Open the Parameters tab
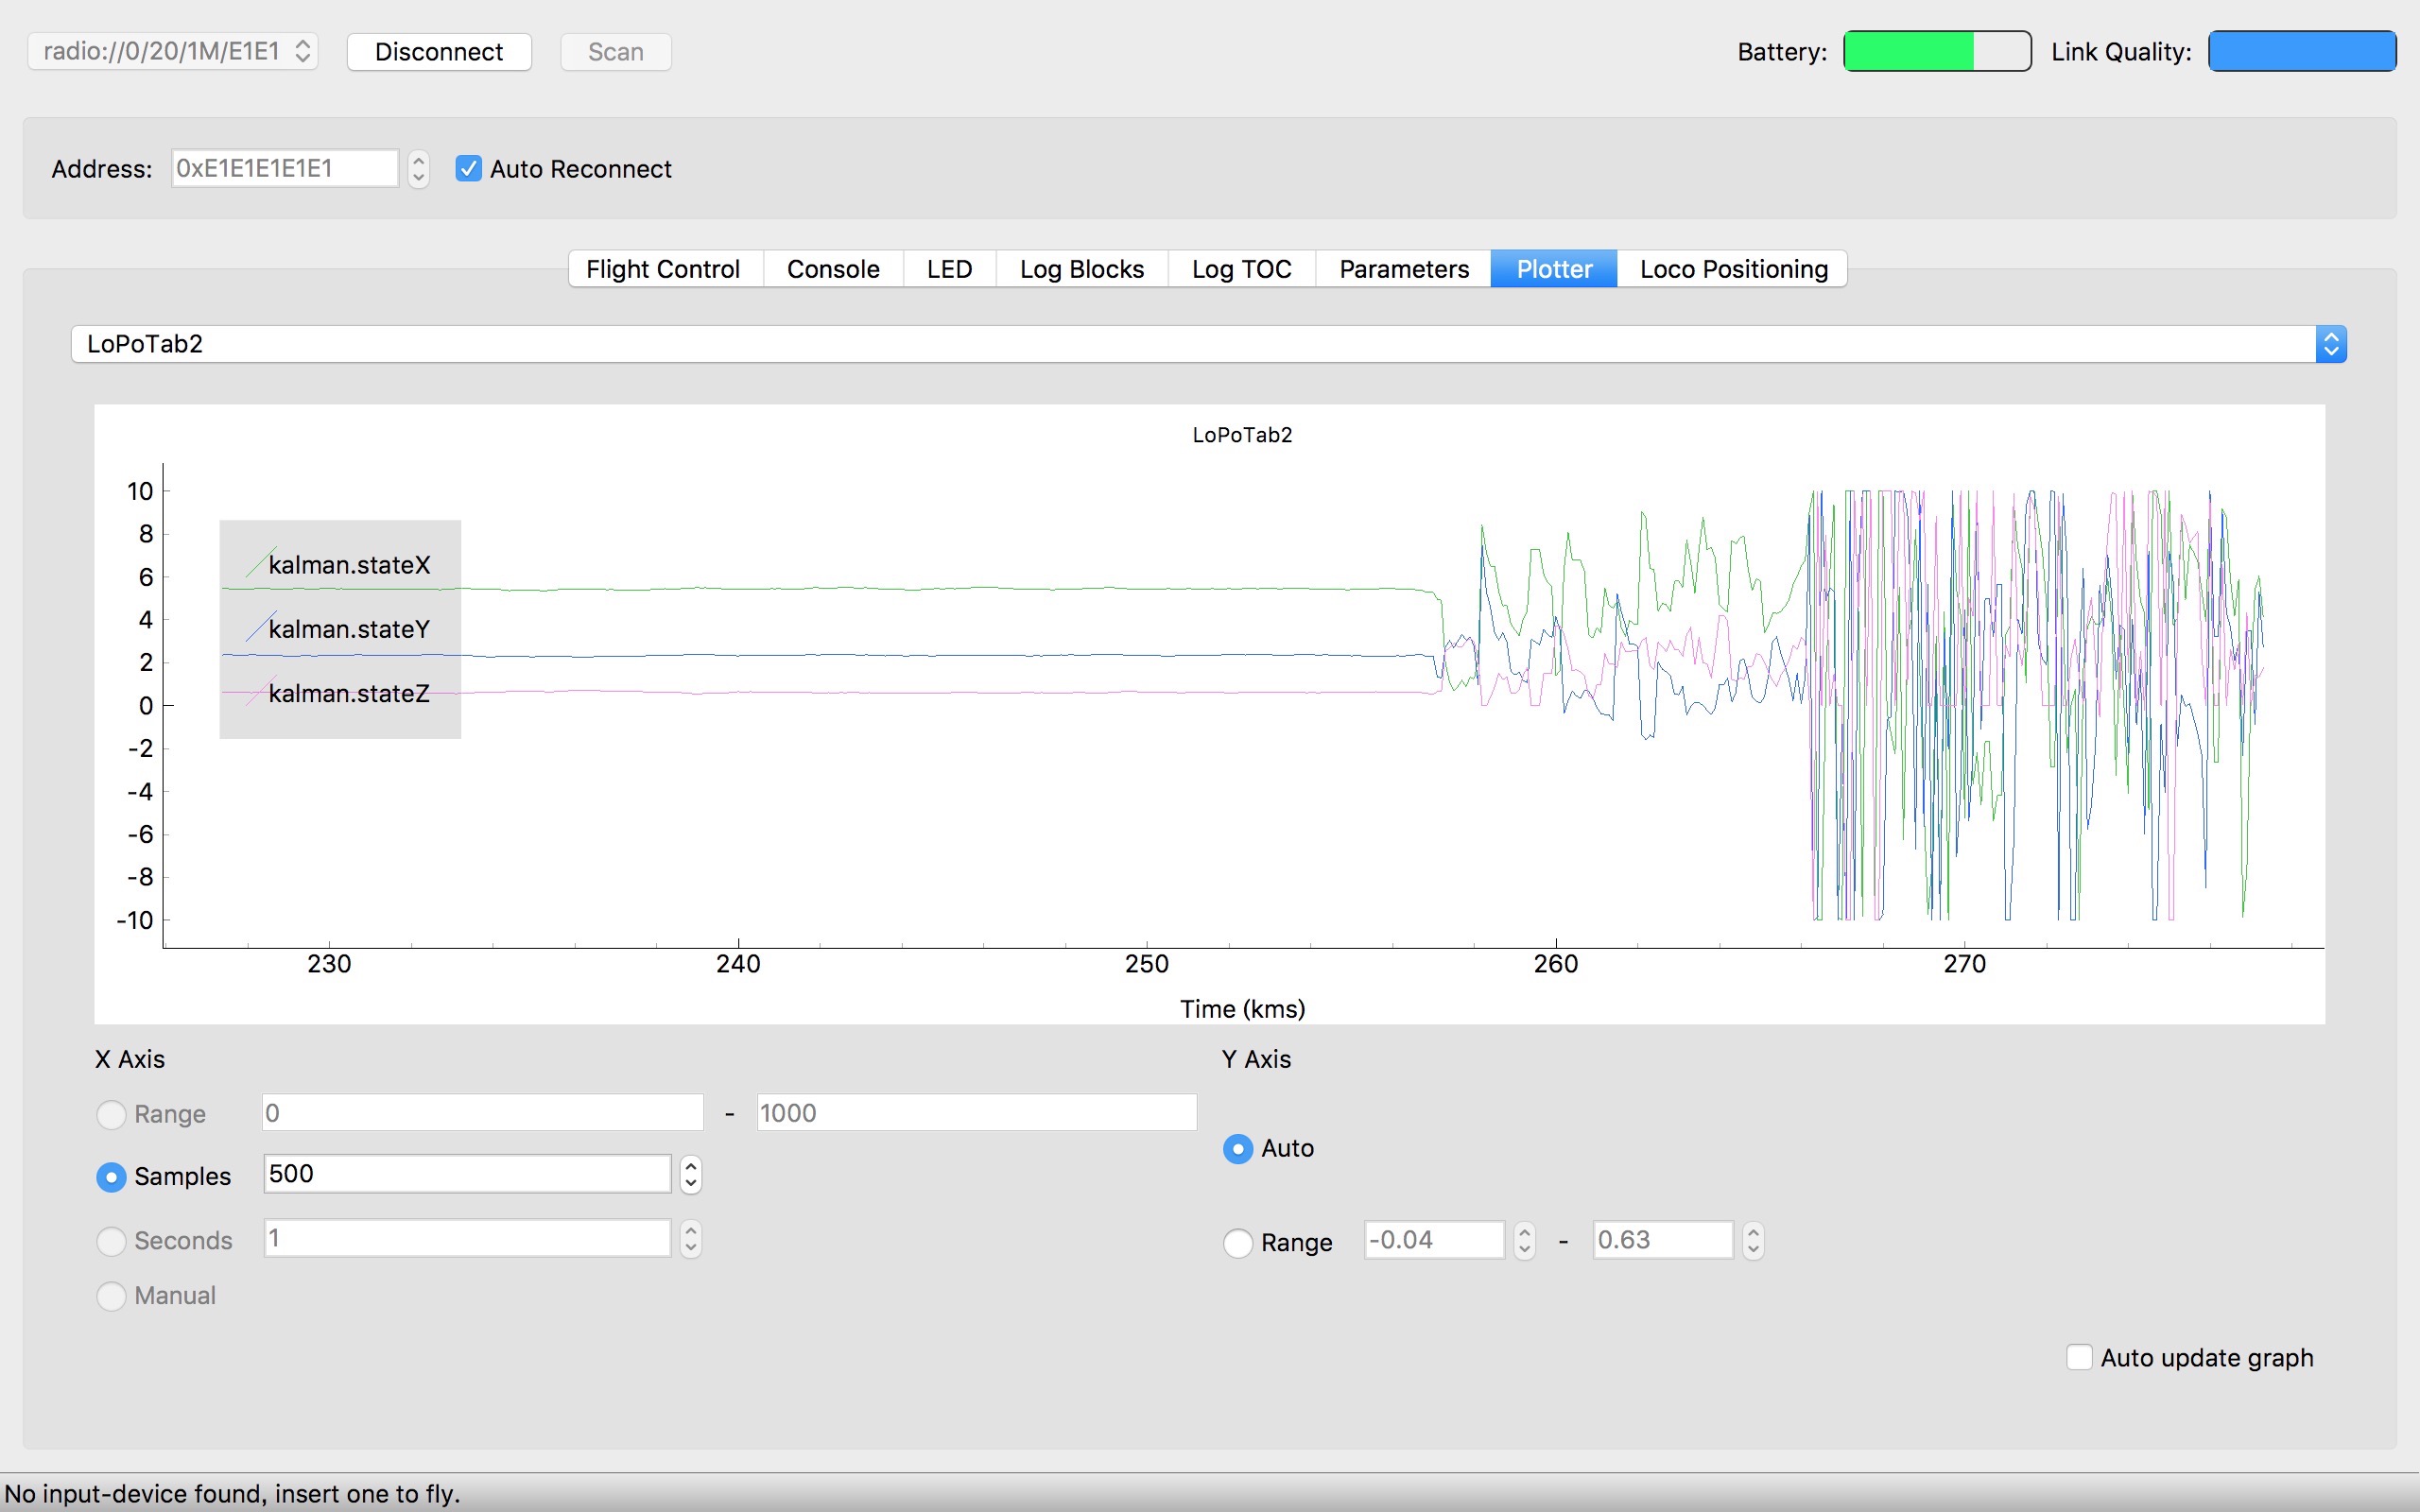This screenshot has height=1512, width=2420. click(x=1403, y=269)
